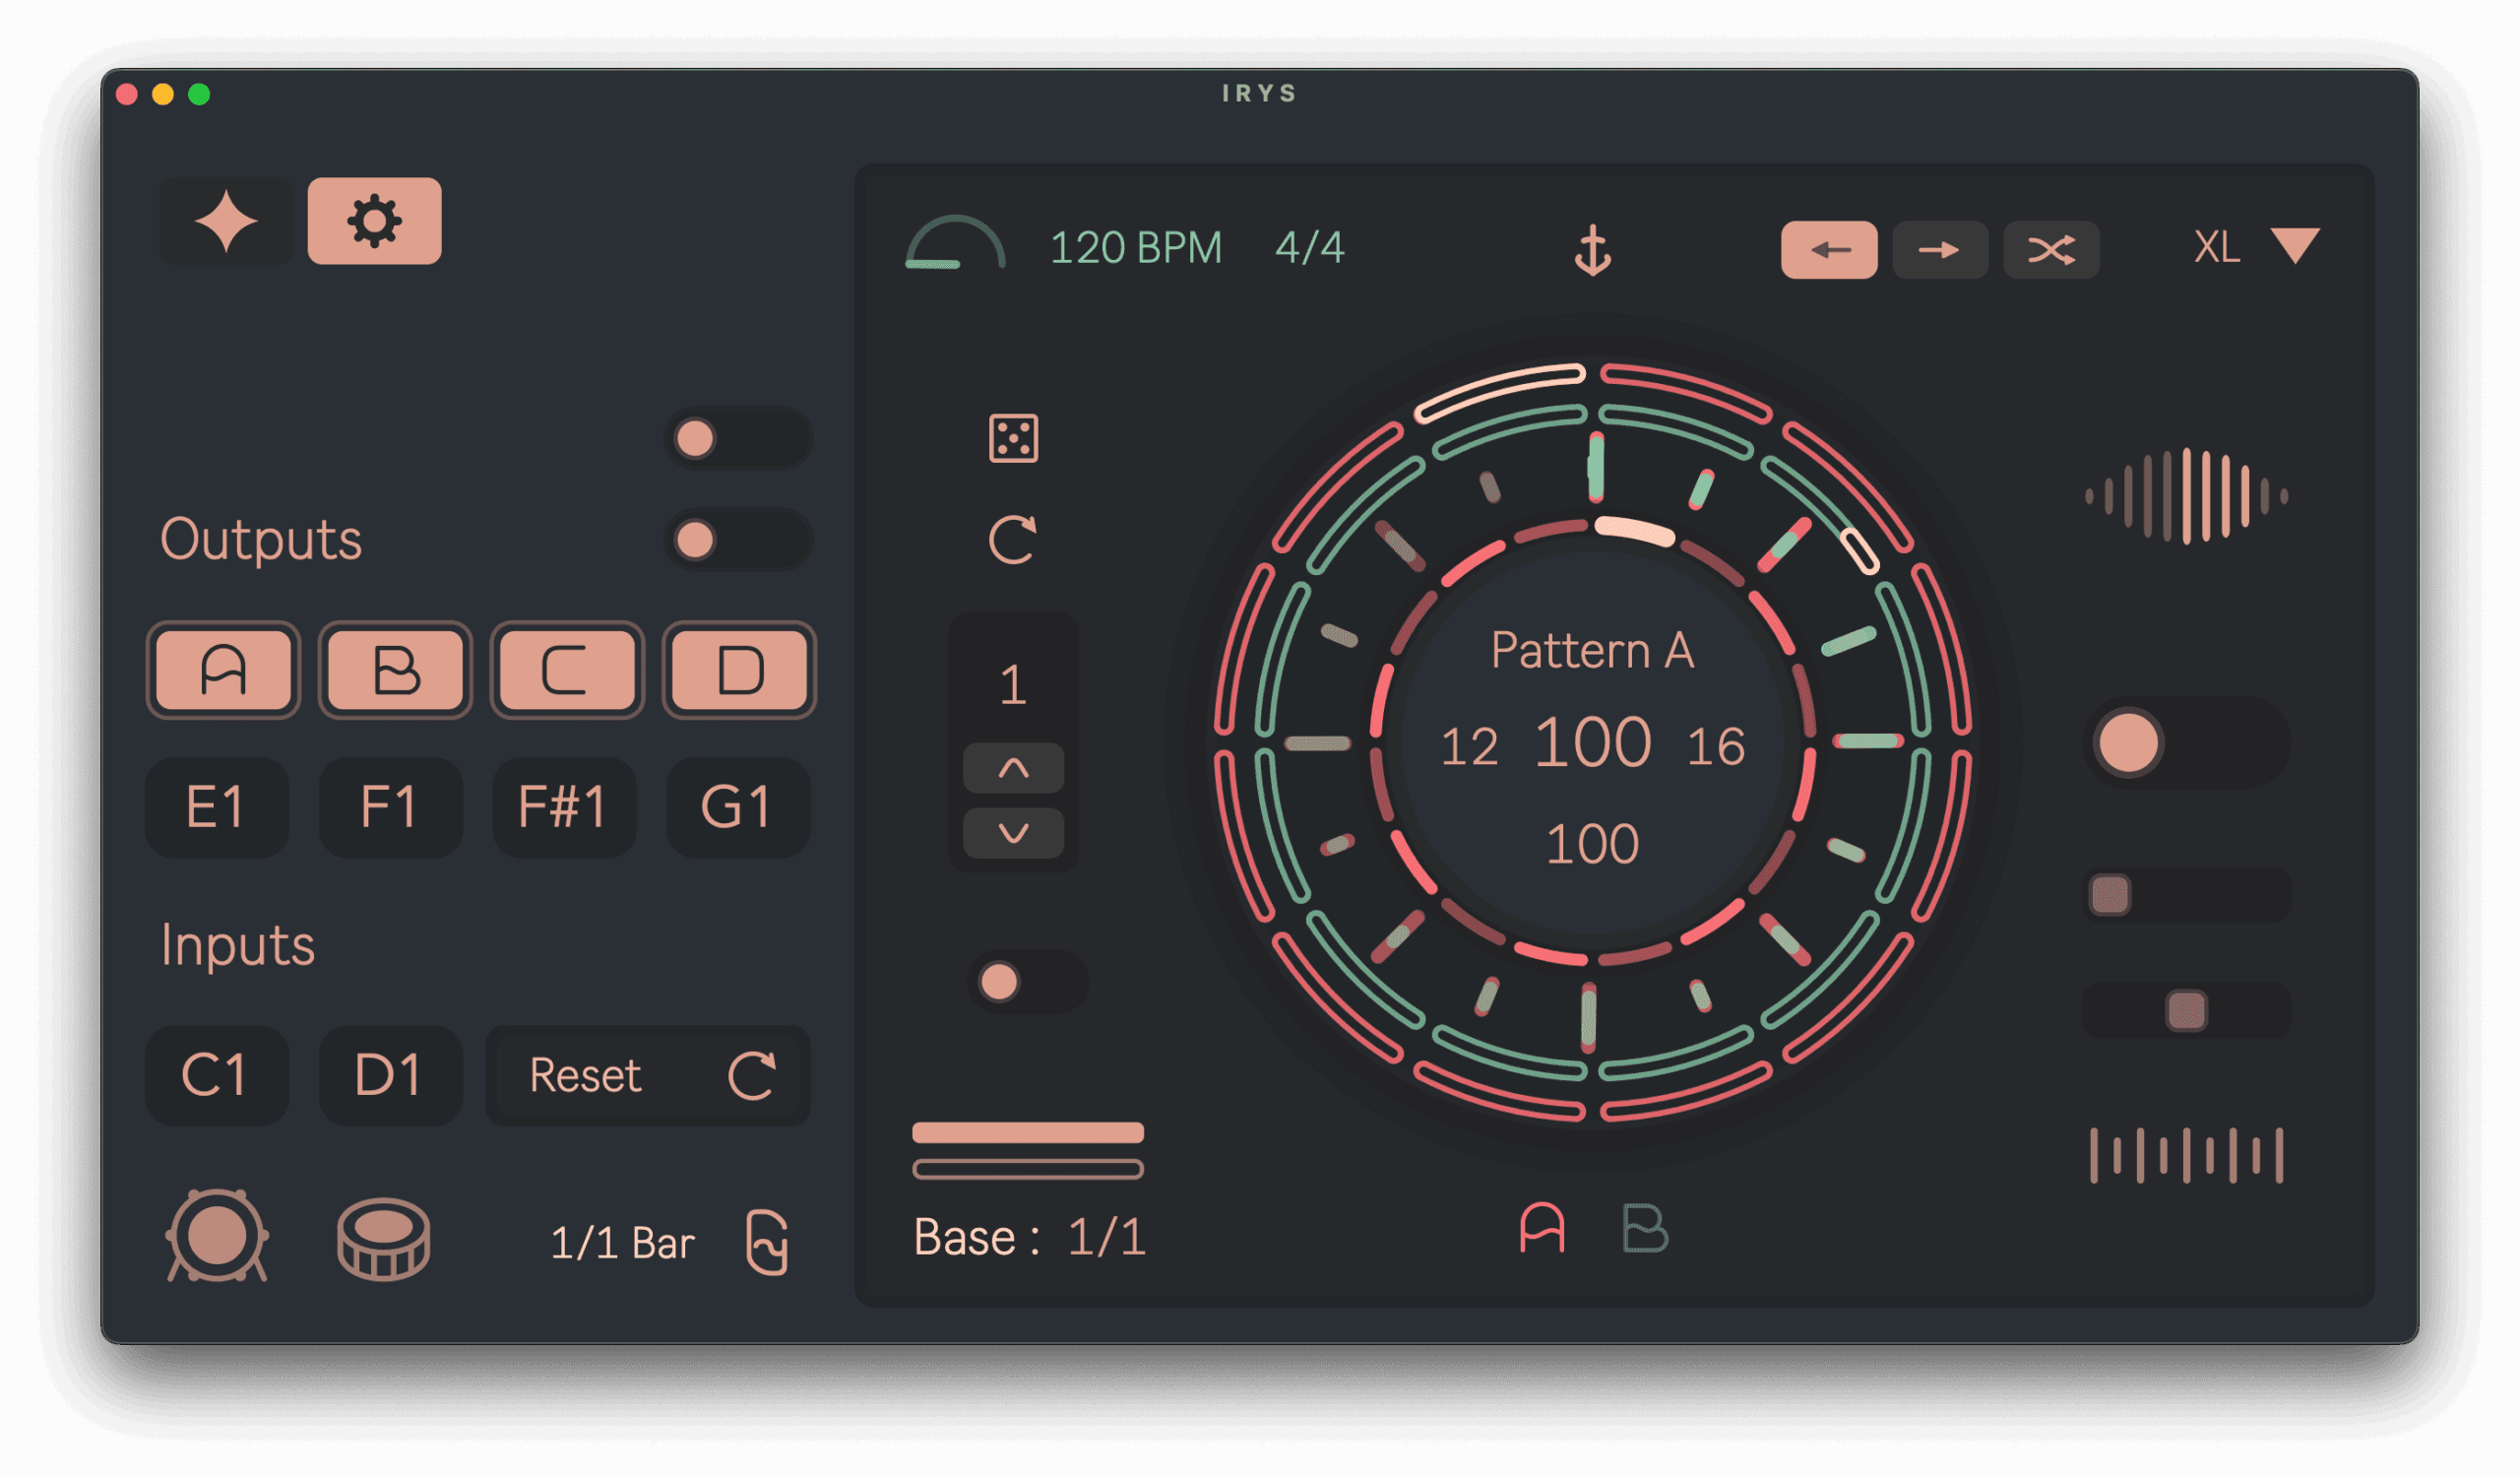
Task: Click the Reset input button
Action: [x=648, y=1076]
